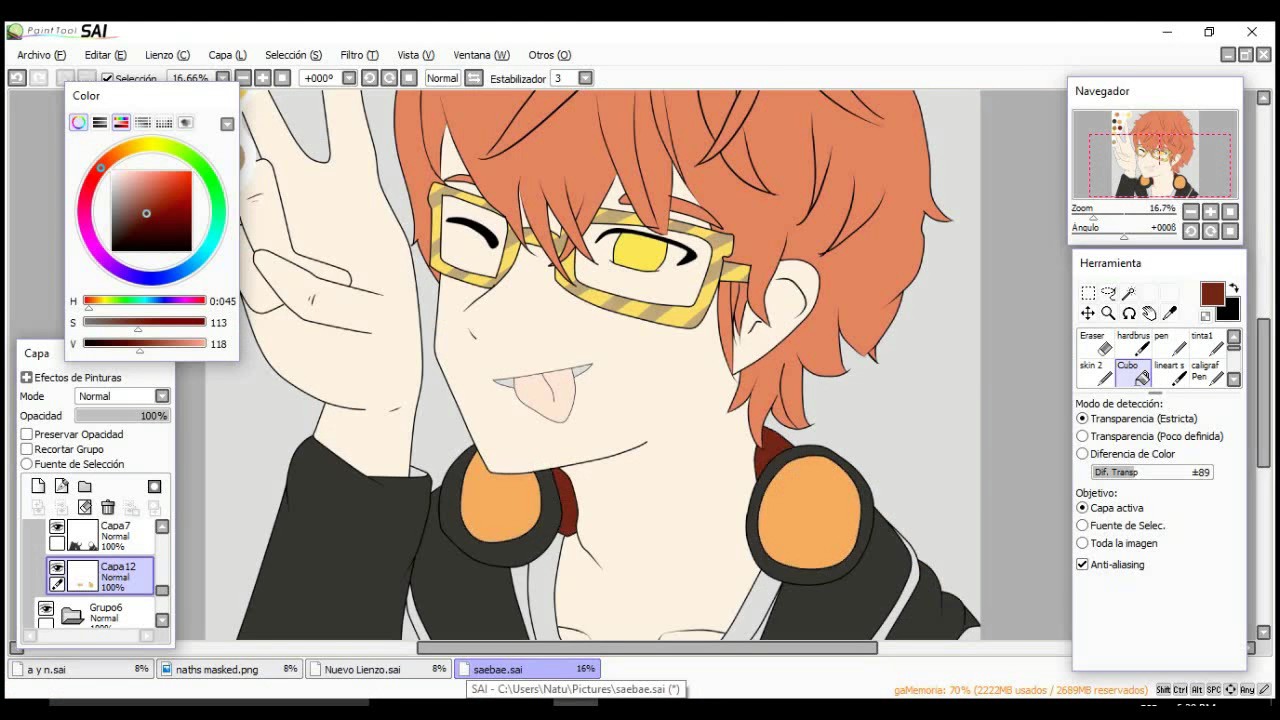Toggle transparent color checker icon
This screenshot has height=720, width=1280.
click(x=1206, y=316)
